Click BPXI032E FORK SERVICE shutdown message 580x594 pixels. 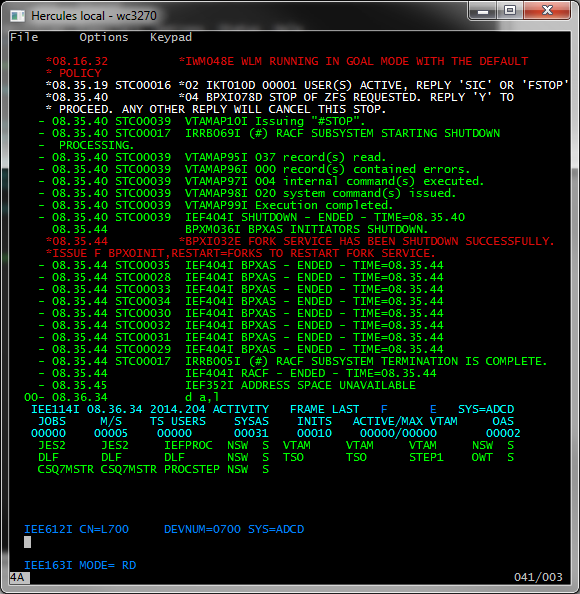tap(300, 241)
